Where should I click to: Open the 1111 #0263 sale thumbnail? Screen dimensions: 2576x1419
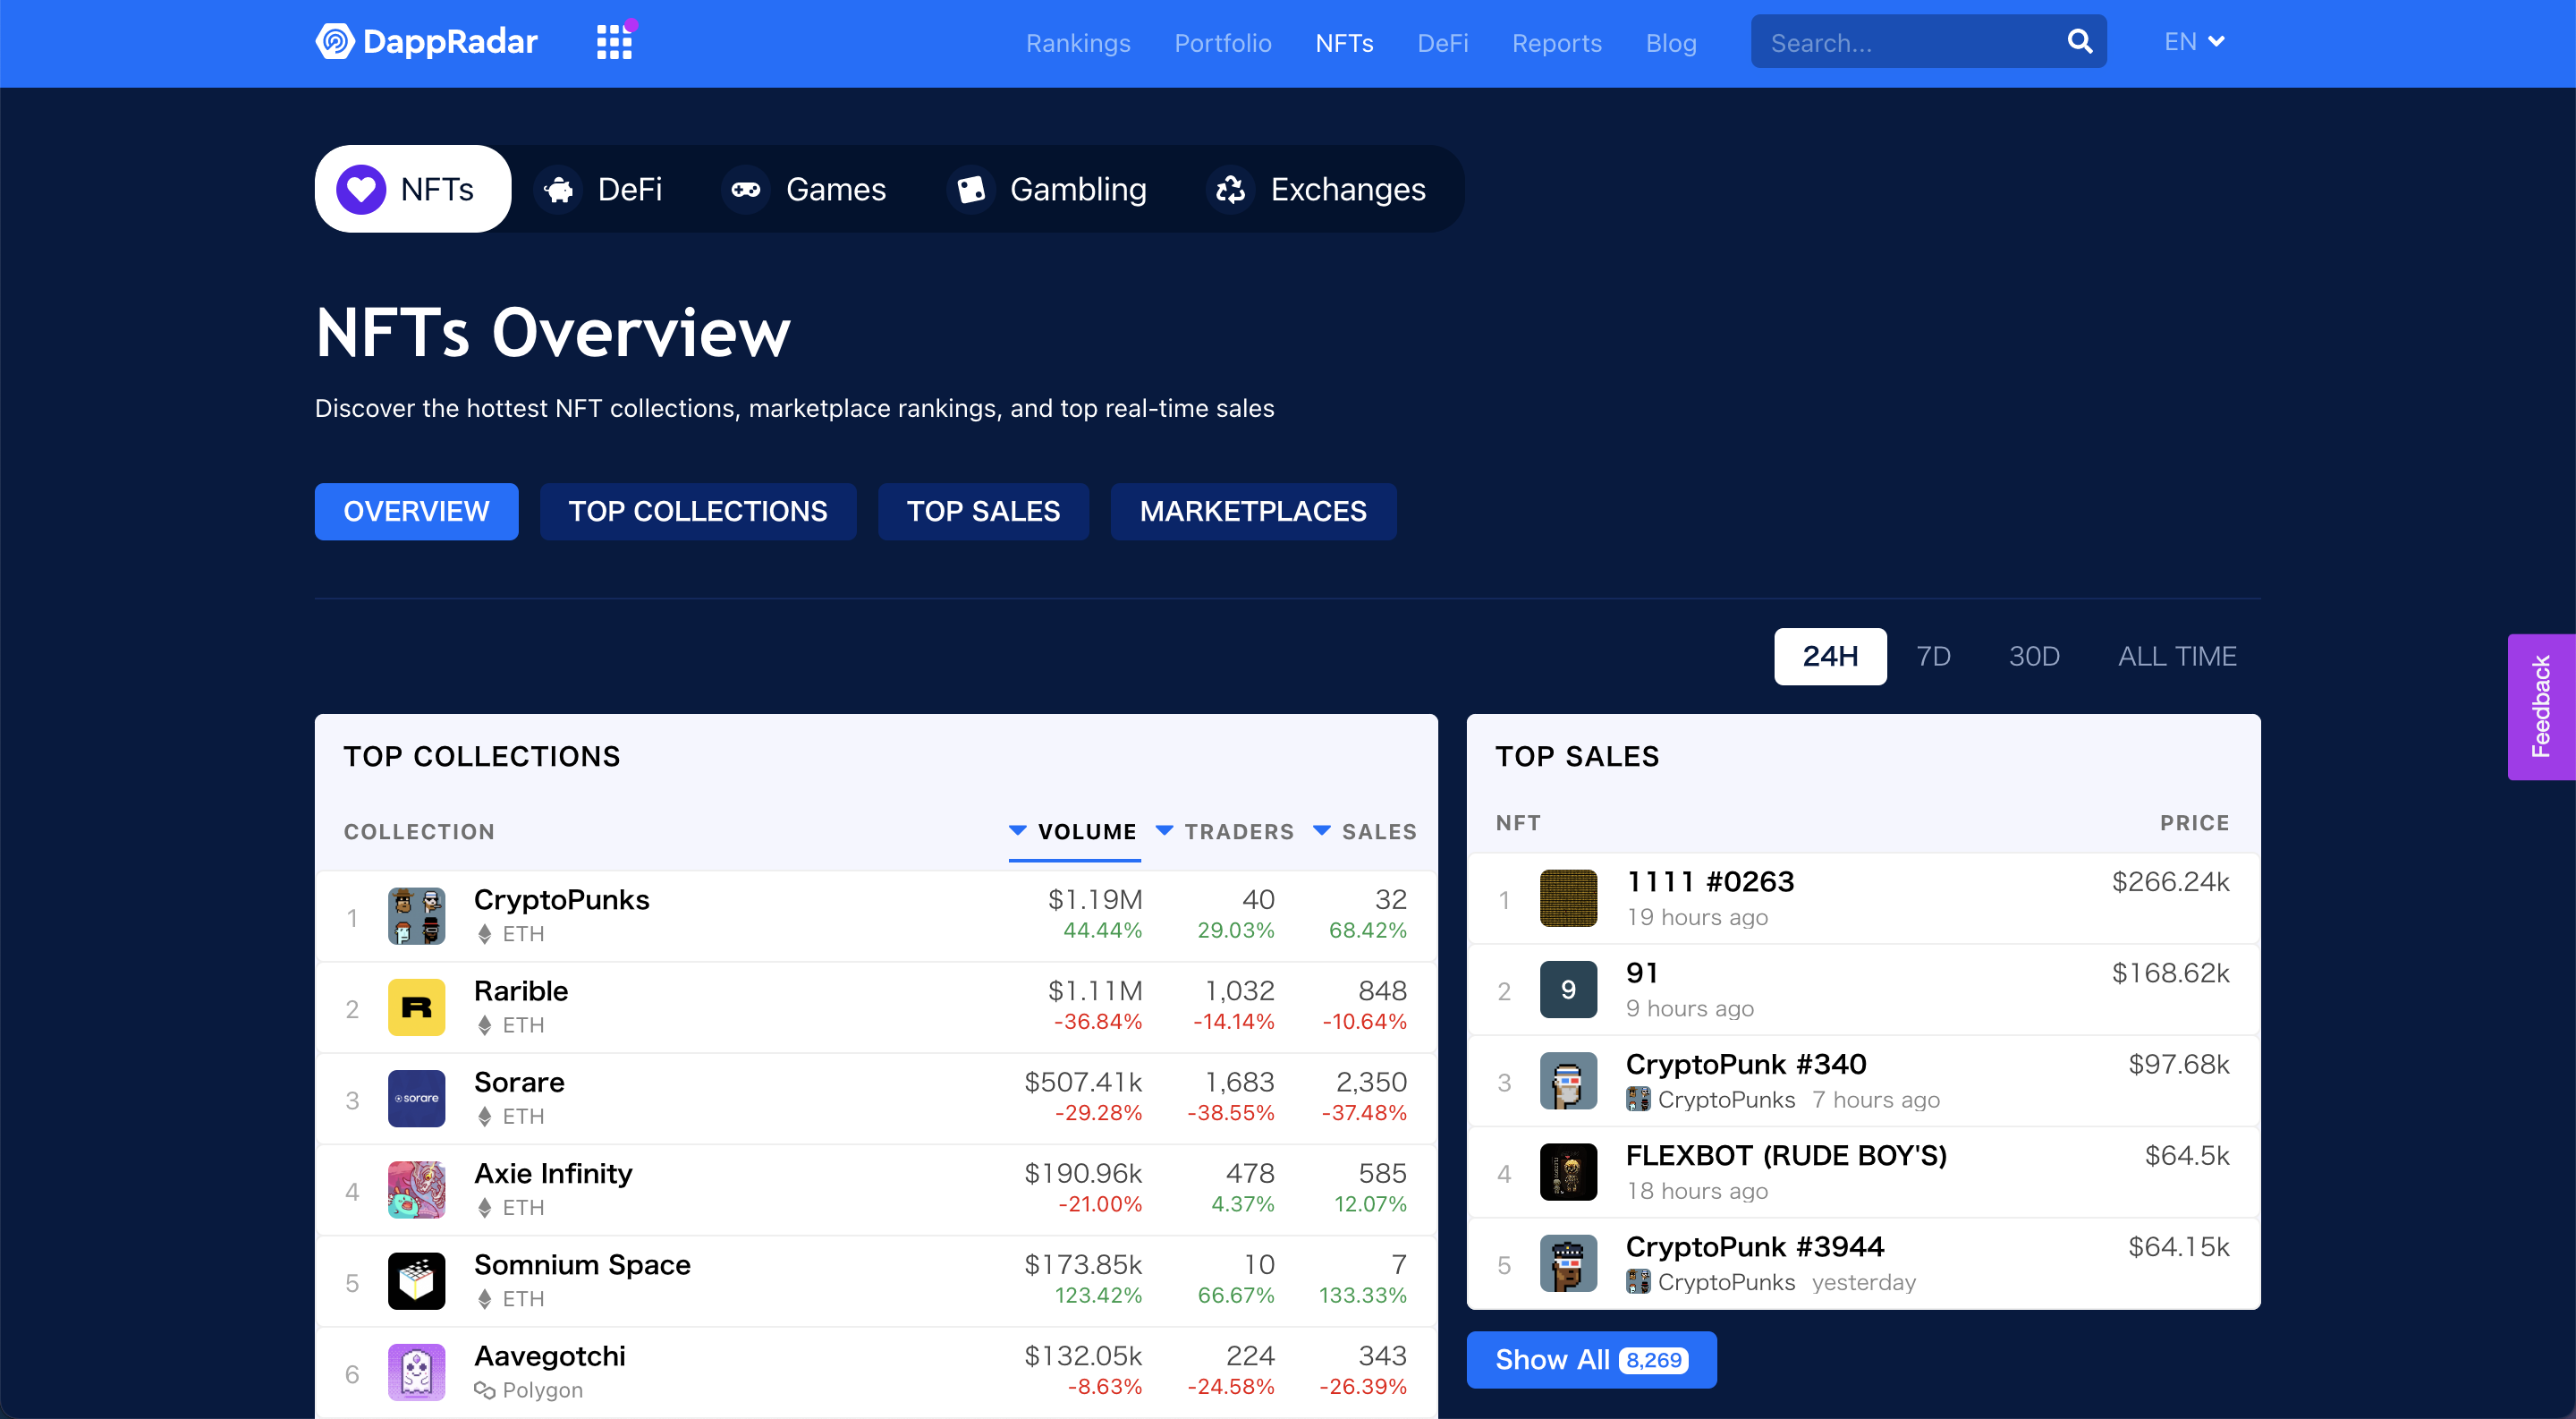[1568, 898]
